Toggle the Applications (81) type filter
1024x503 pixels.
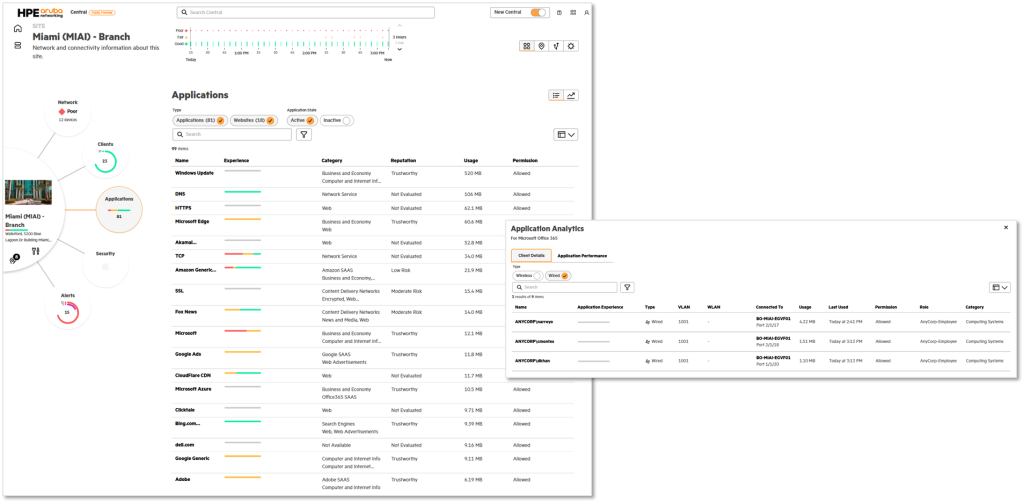point(200,121)
